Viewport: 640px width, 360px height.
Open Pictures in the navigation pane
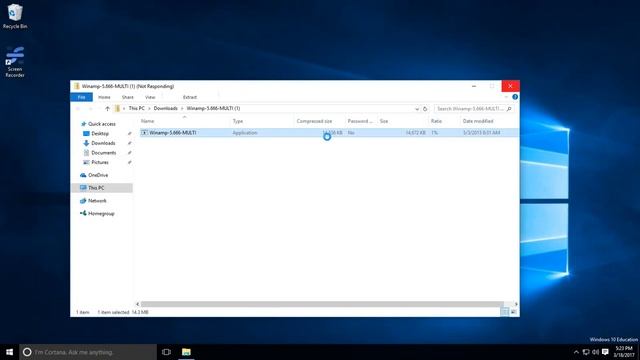coord(100,162)
